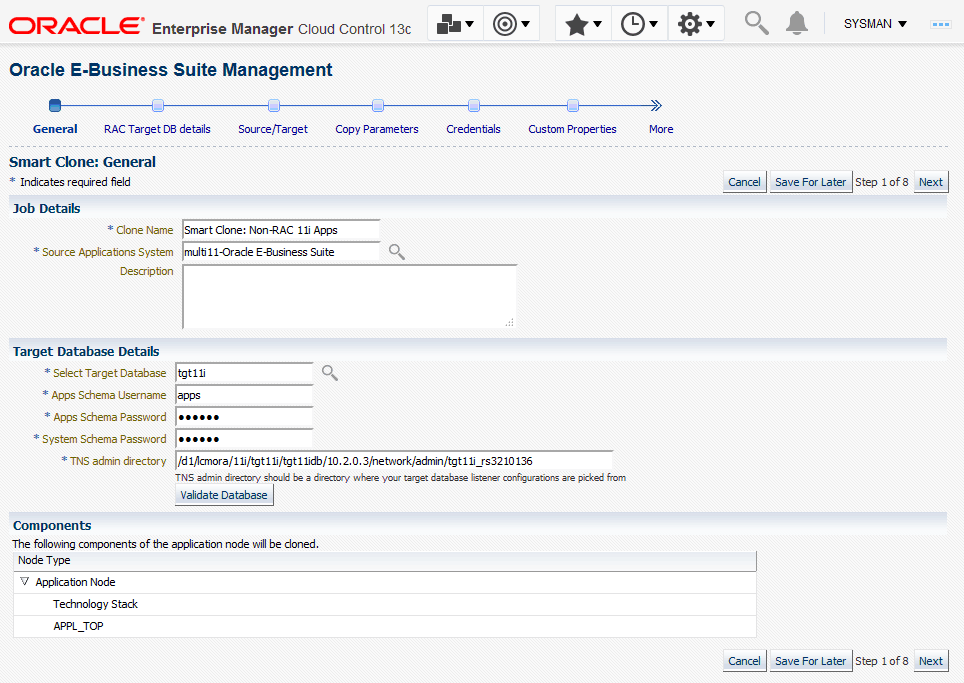Open the SYSMAN user dropdown
964x683 pixels.
click(875, 23)
